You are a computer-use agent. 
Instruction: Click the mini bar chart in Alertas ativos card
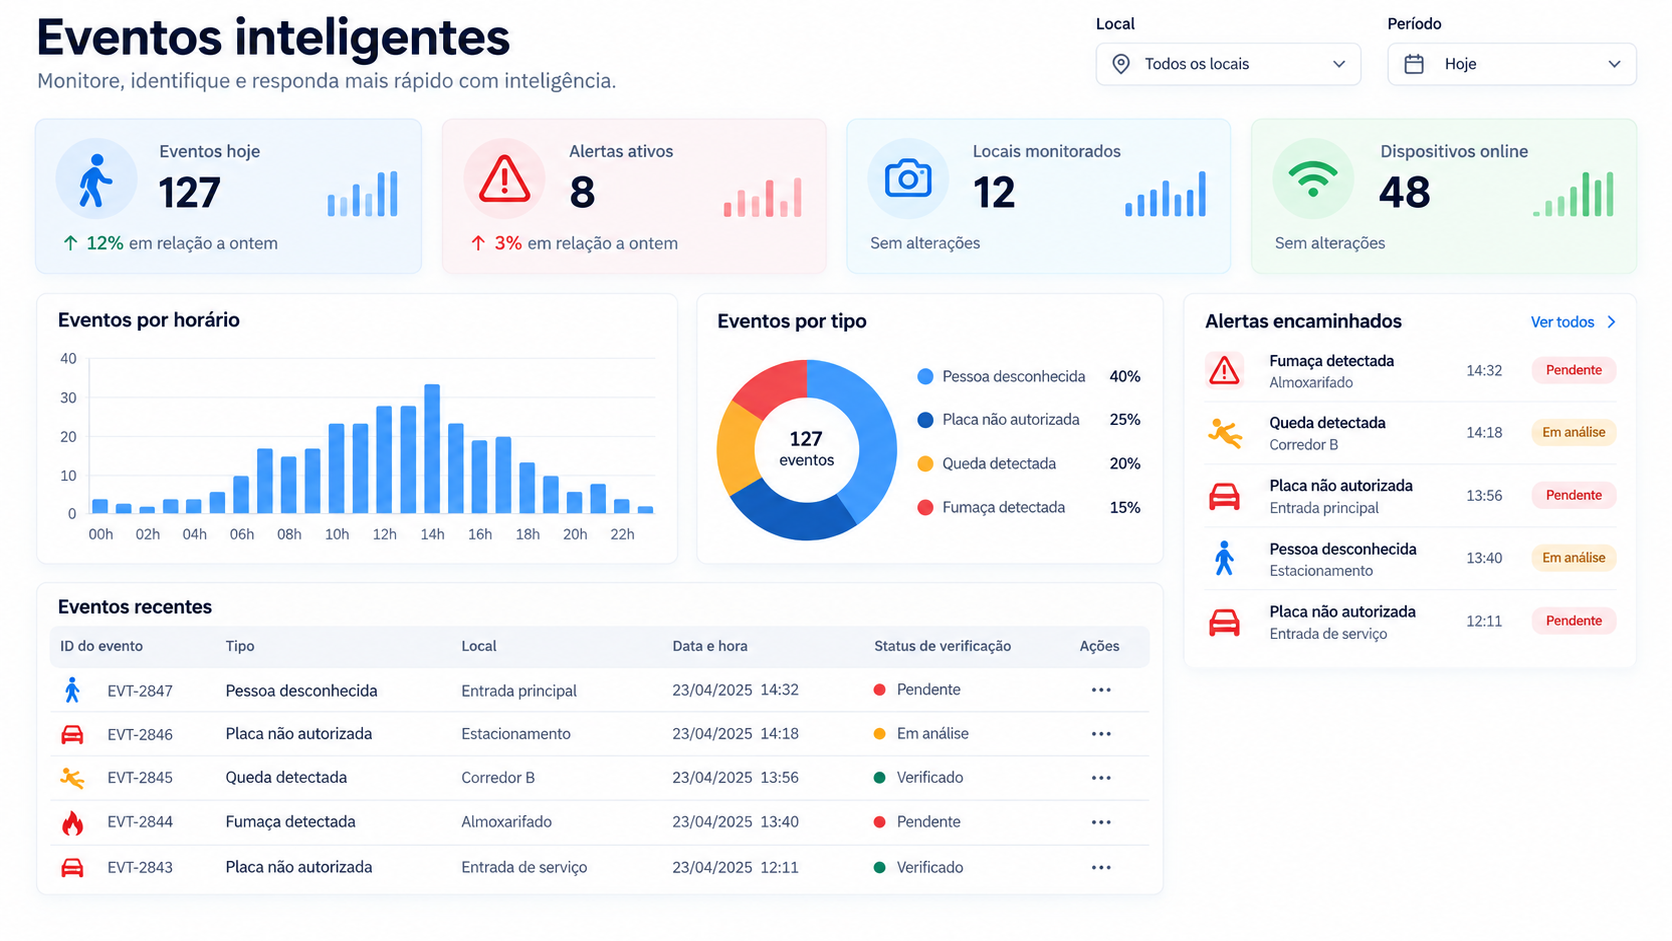[x=763, y=197]
